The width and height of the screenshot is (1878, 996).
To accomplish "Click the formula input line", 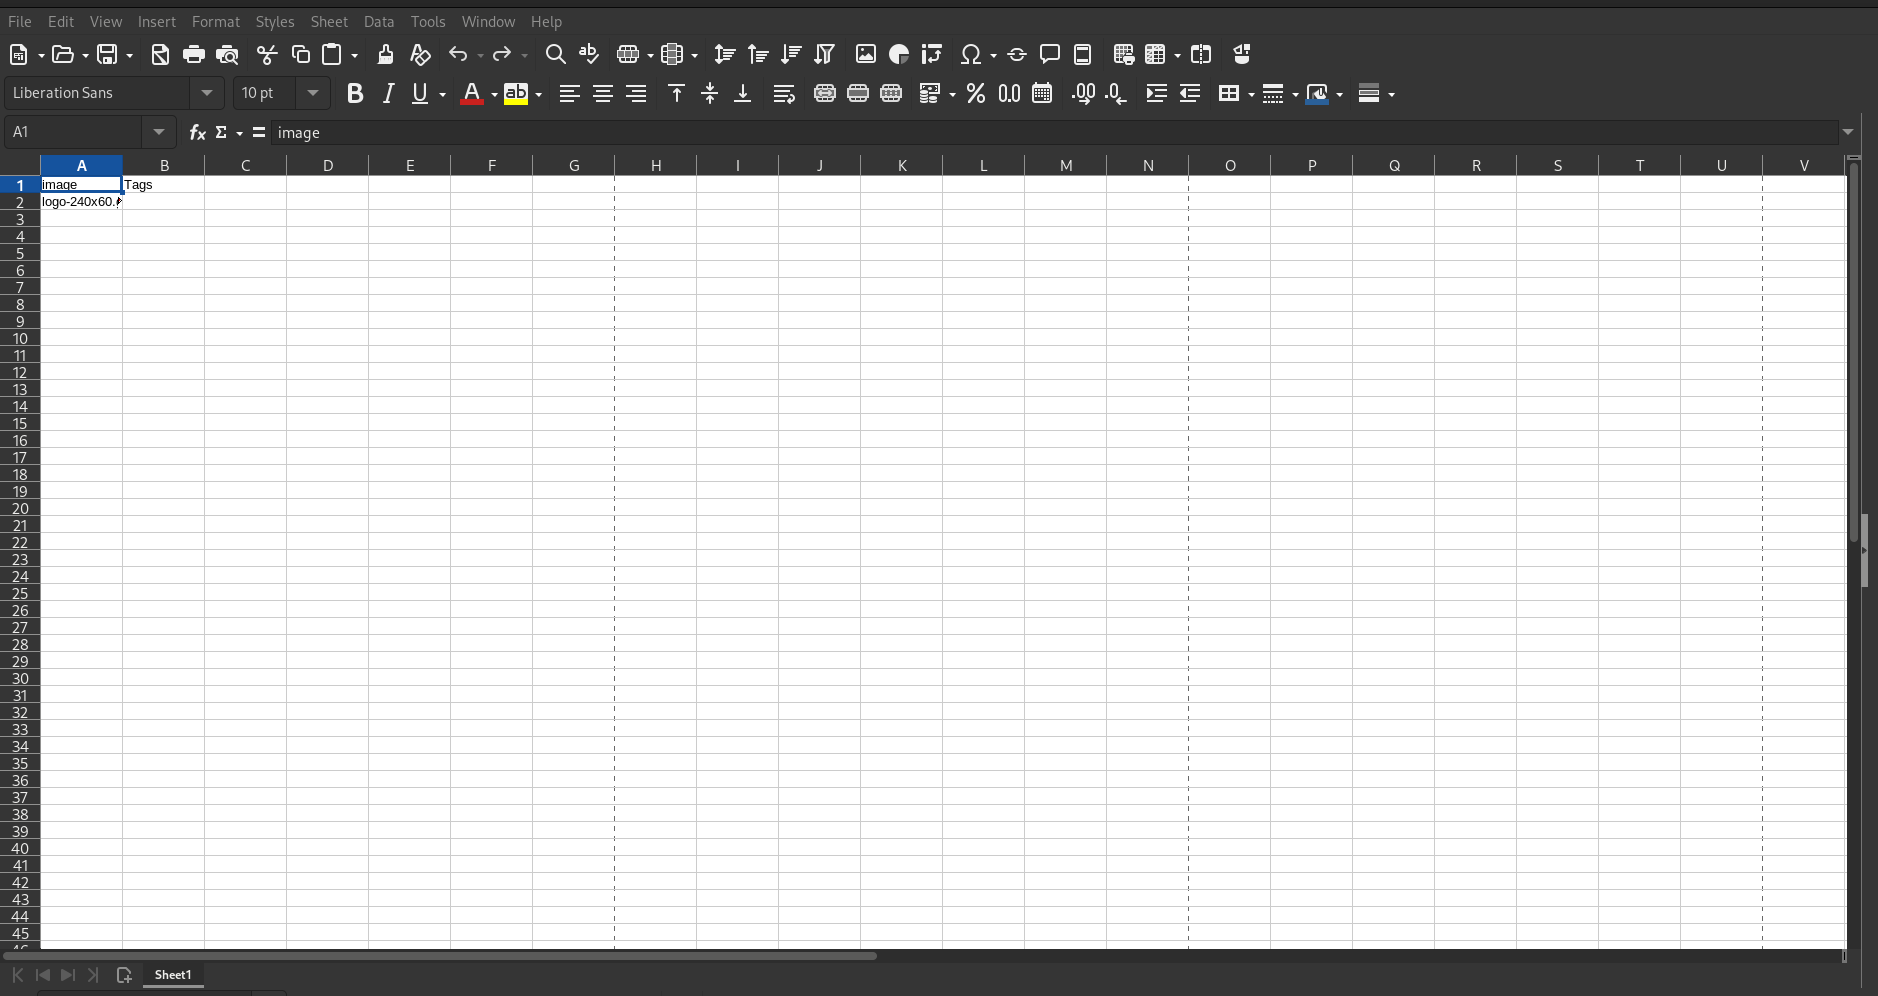I will (x=1054, y=132).
